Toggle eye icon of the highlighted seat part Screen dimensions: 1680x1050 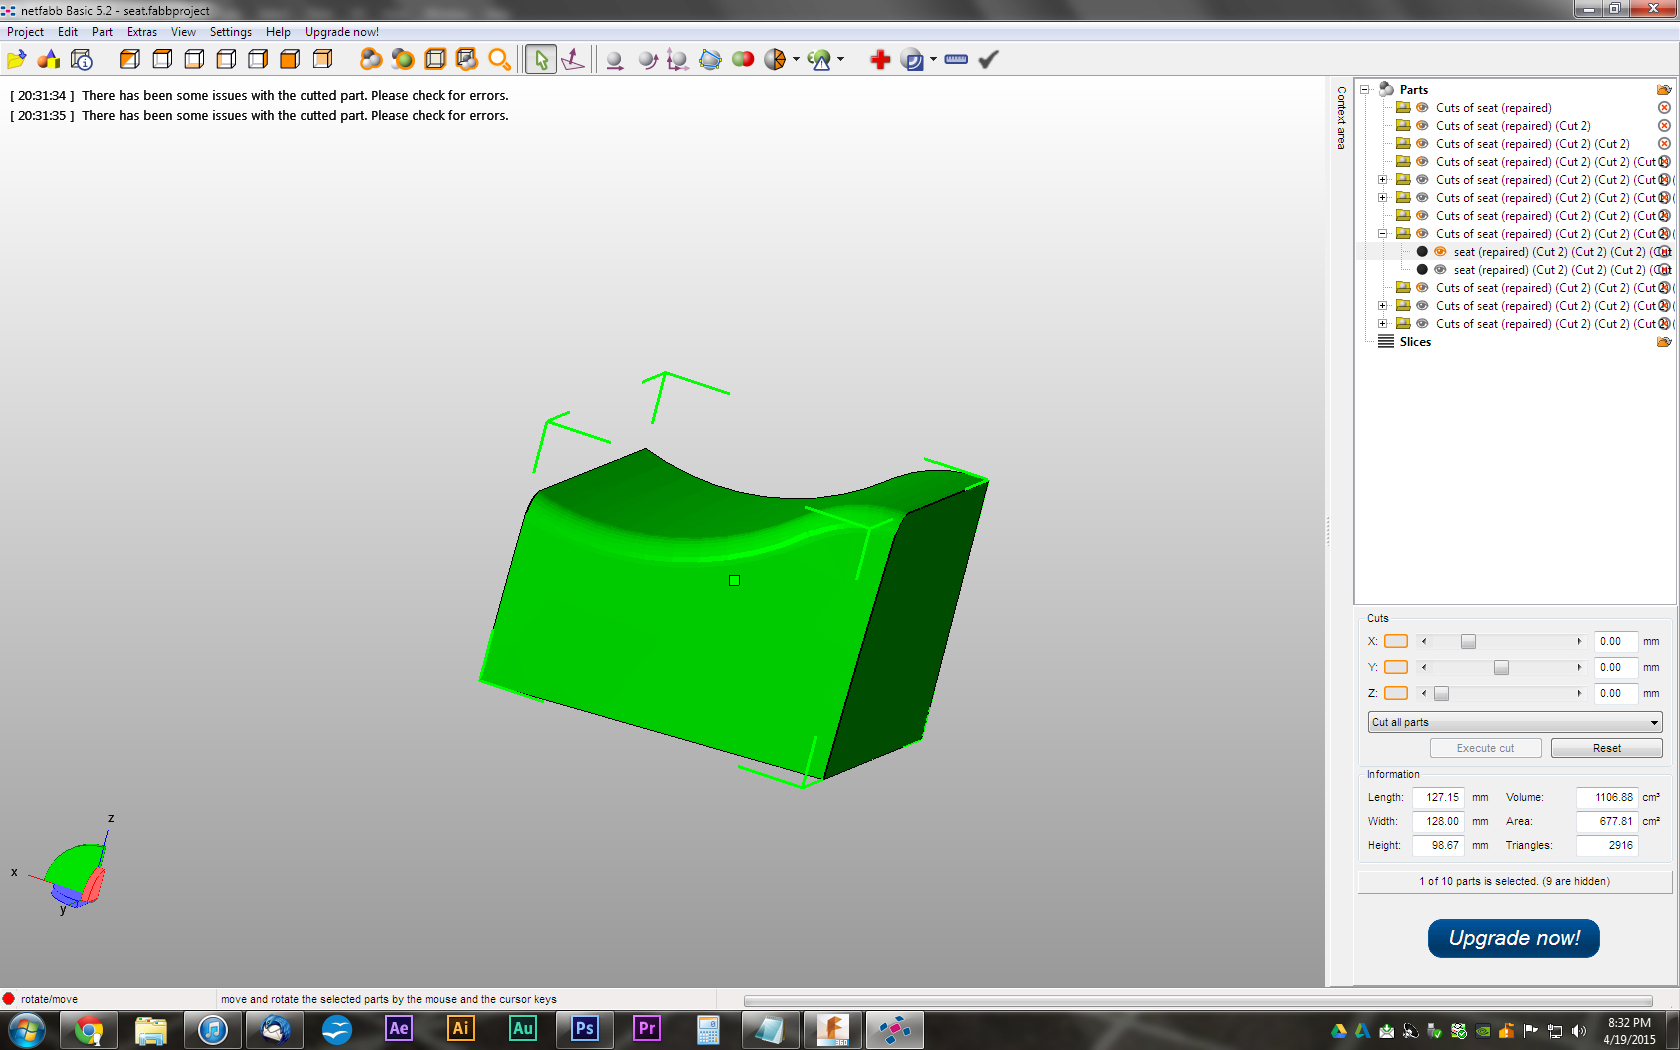(x=1440, y=252)
